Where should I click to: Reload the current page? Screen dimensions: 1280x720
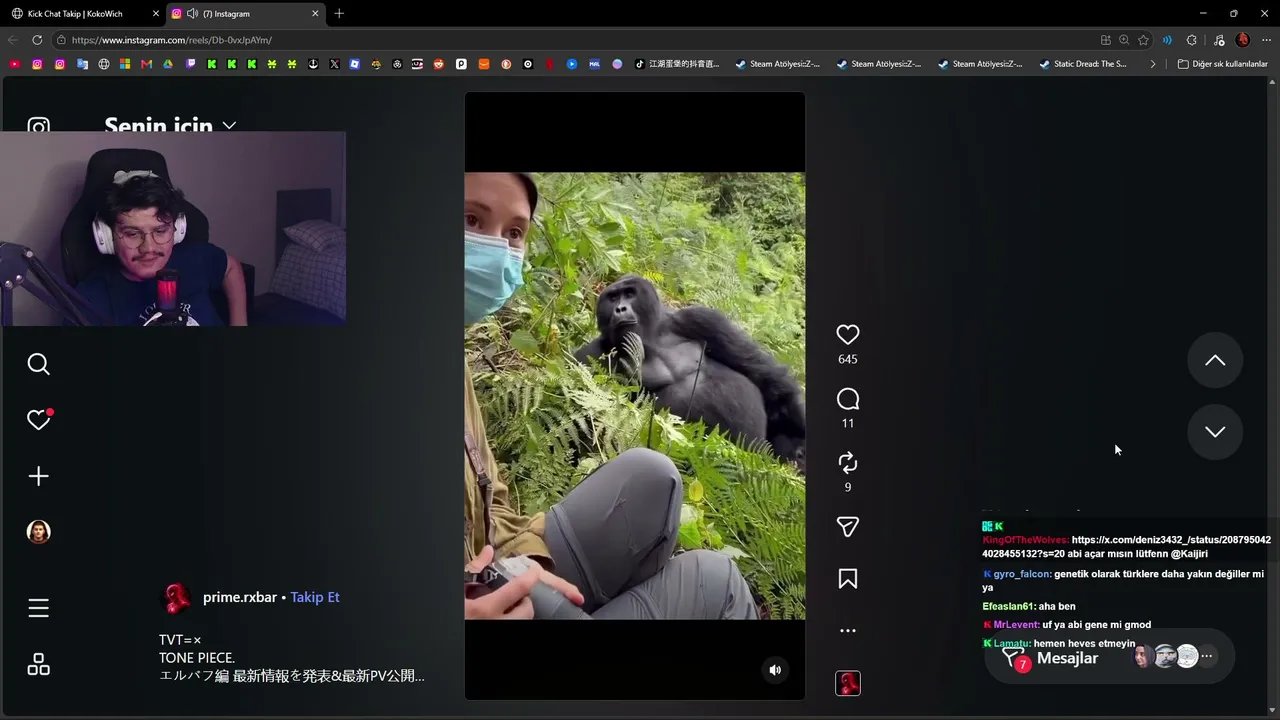tap(37, 40)
